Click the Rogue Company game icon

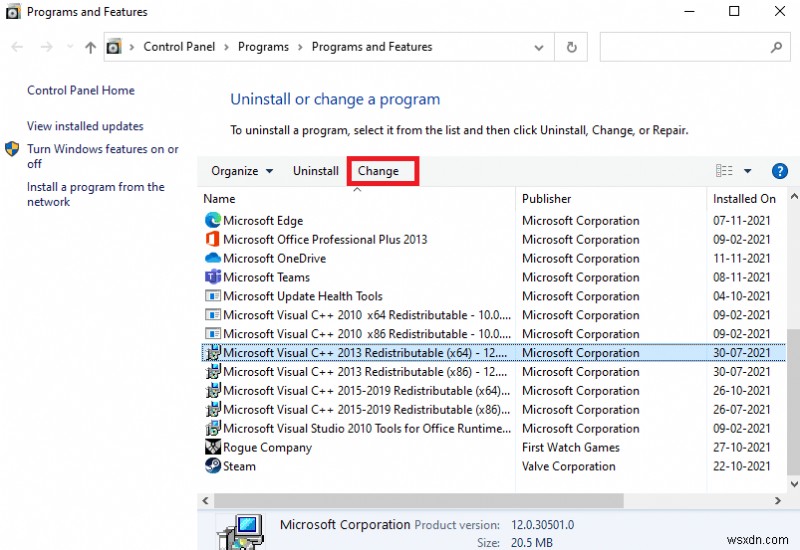(x=213, y=447)
